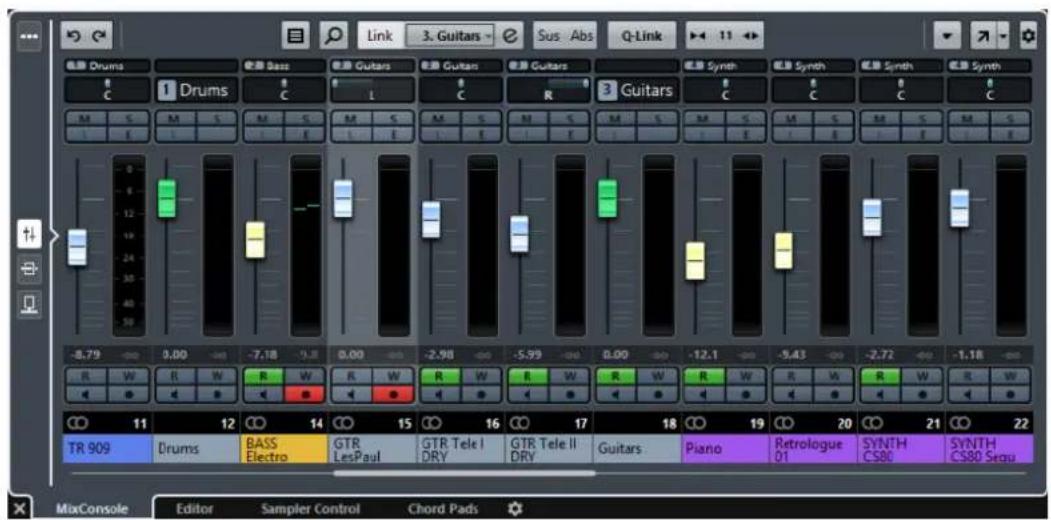1051x520 pixels.
Task: Open the Functions Menu down-arrow
Action: [x=947, y=36]
